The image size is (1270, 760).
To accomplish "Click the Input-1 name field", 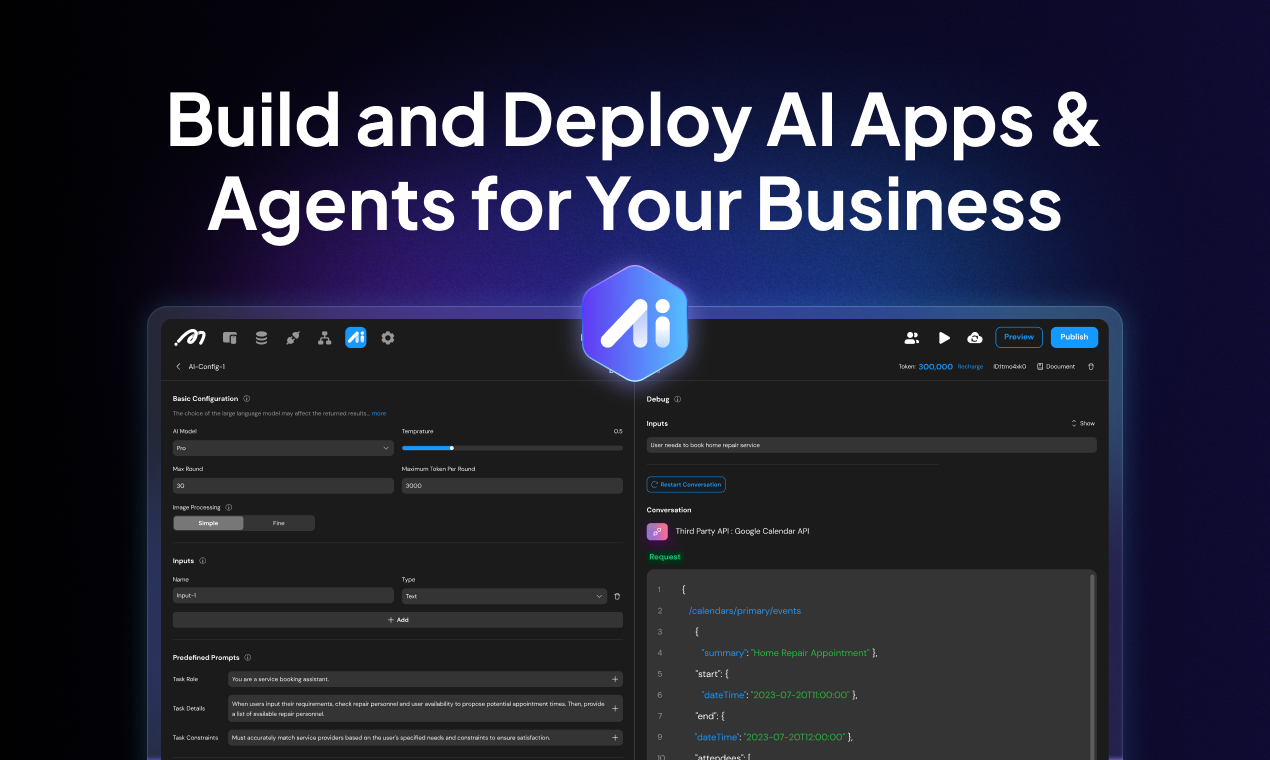I will (x=283, y=596).
